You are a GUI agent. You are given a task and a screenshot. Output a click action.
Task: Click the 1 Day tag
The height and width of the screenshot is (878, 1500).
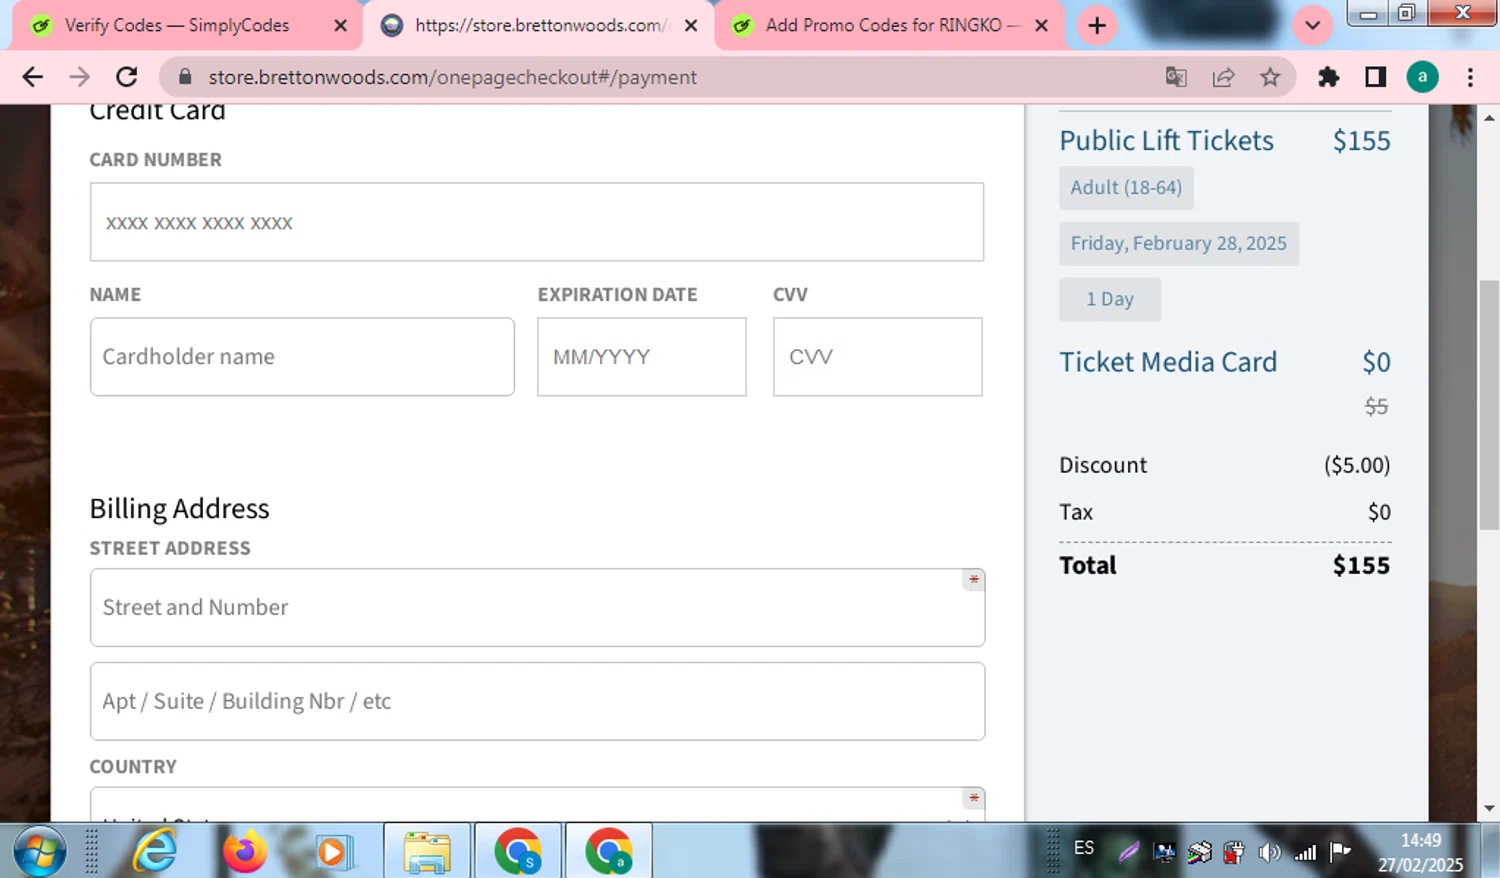tap(1110, 299)
